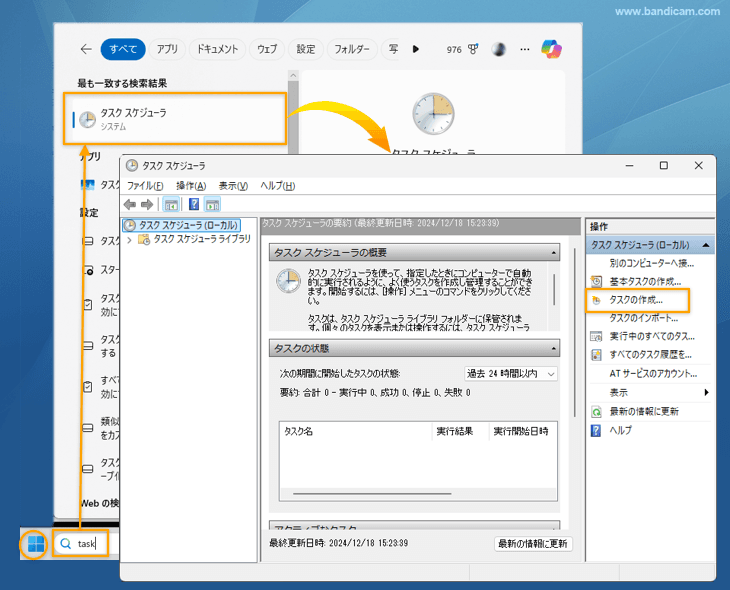The image size is (730, 590).
Task: Click タスクの作成... action
Action: [636, 300]
